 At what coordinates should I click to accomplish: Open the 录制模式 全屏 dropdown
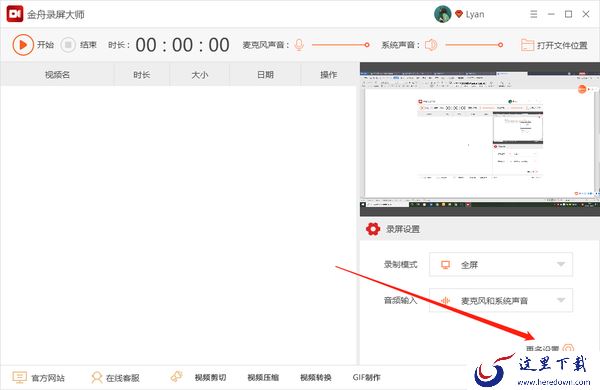[501, 264]
